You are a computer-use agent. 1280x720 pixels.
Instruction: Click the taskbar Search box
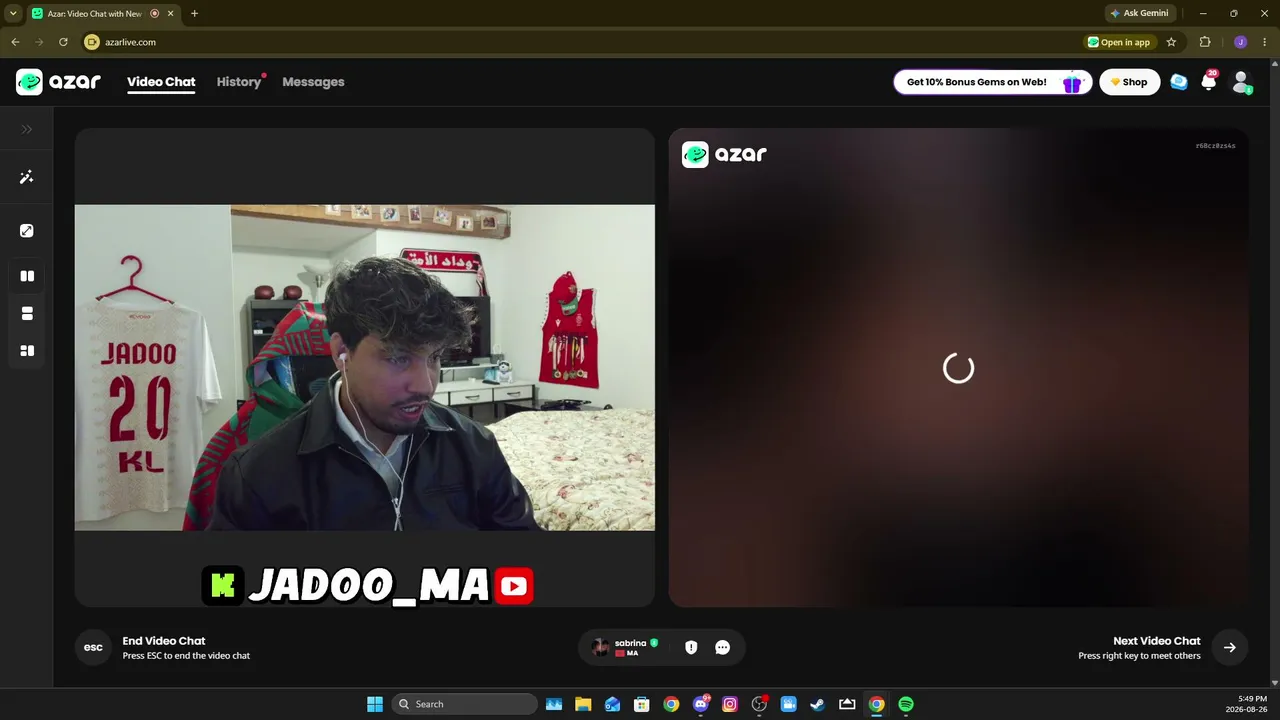point(464,704)
